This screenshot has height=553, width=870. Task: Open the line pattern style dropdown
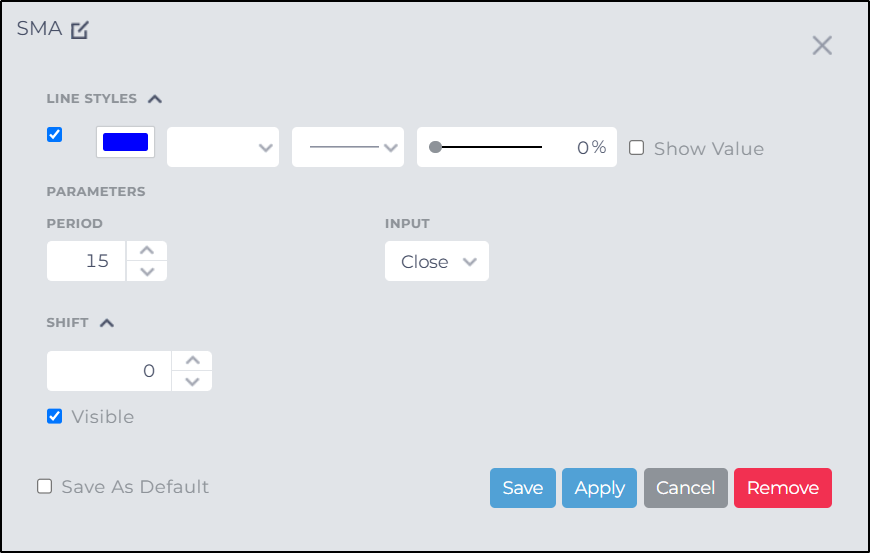(x=348, y=147)
